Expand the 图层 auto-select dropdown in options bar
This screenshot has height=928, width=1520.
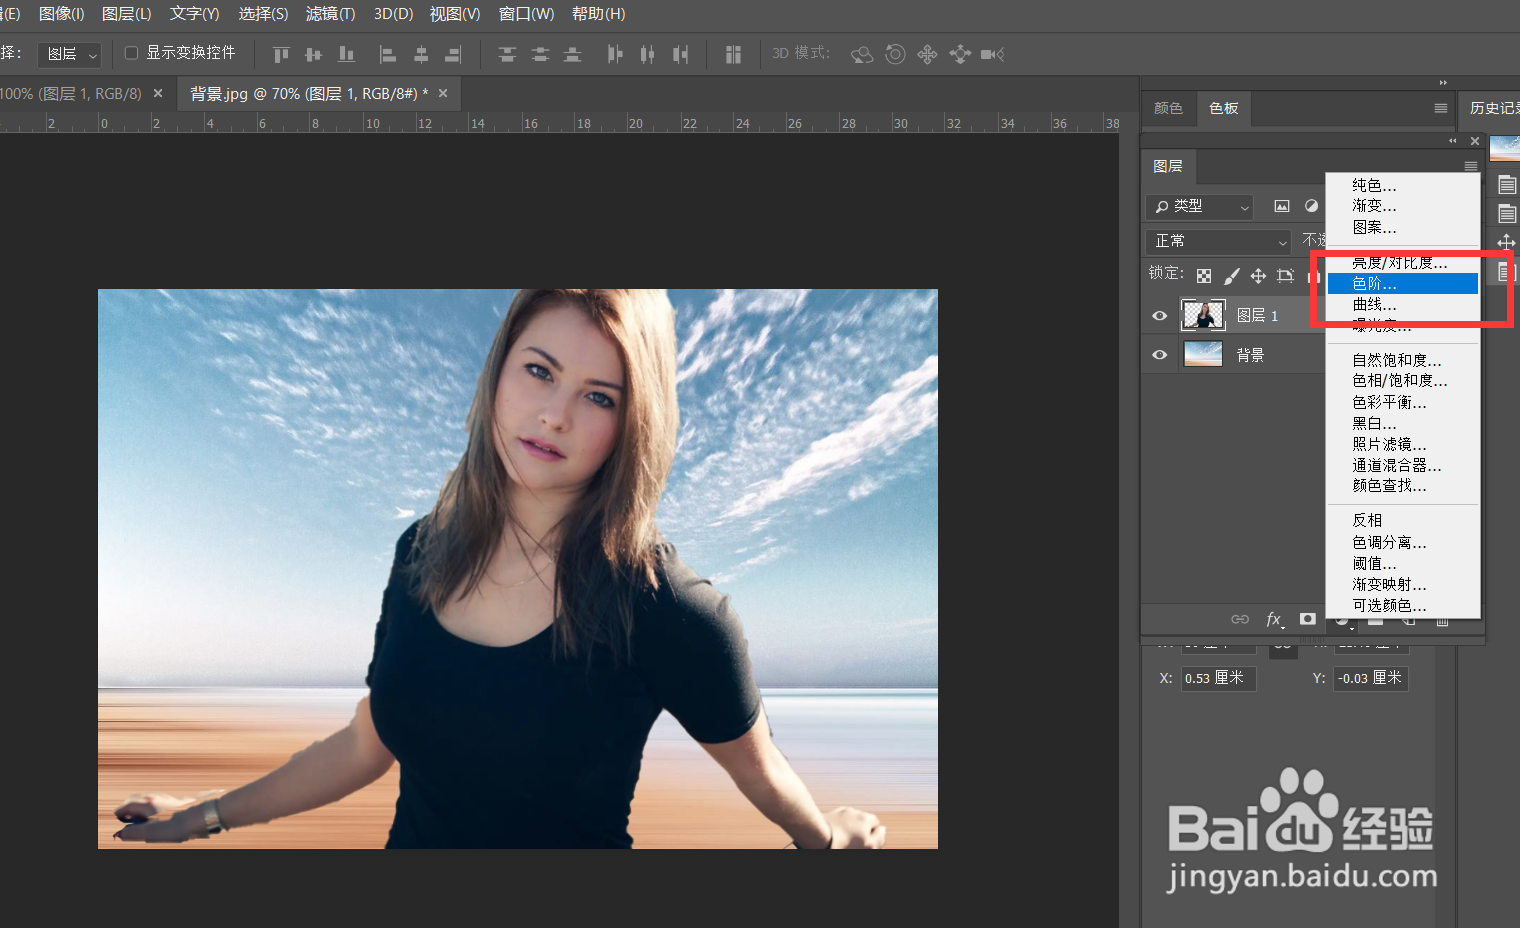pos(70,54)
